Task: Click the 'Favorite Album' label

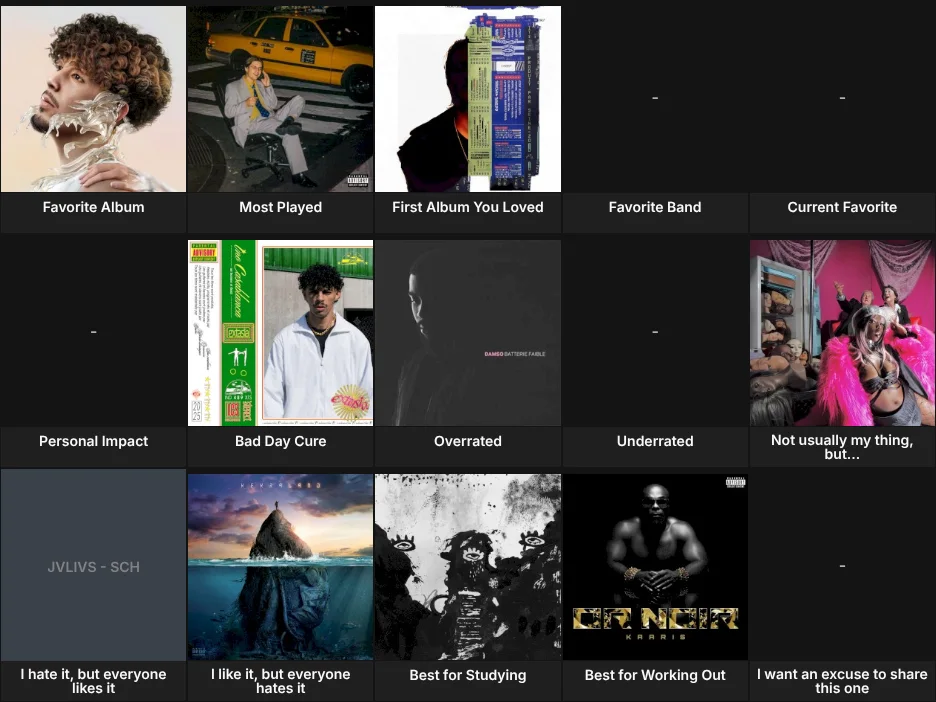Action: [x=93, y=207]
